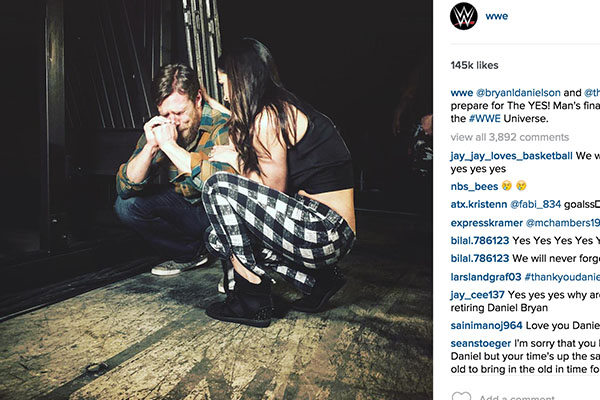Follow the #WWE hashtag in caption

tap(484, 118)
